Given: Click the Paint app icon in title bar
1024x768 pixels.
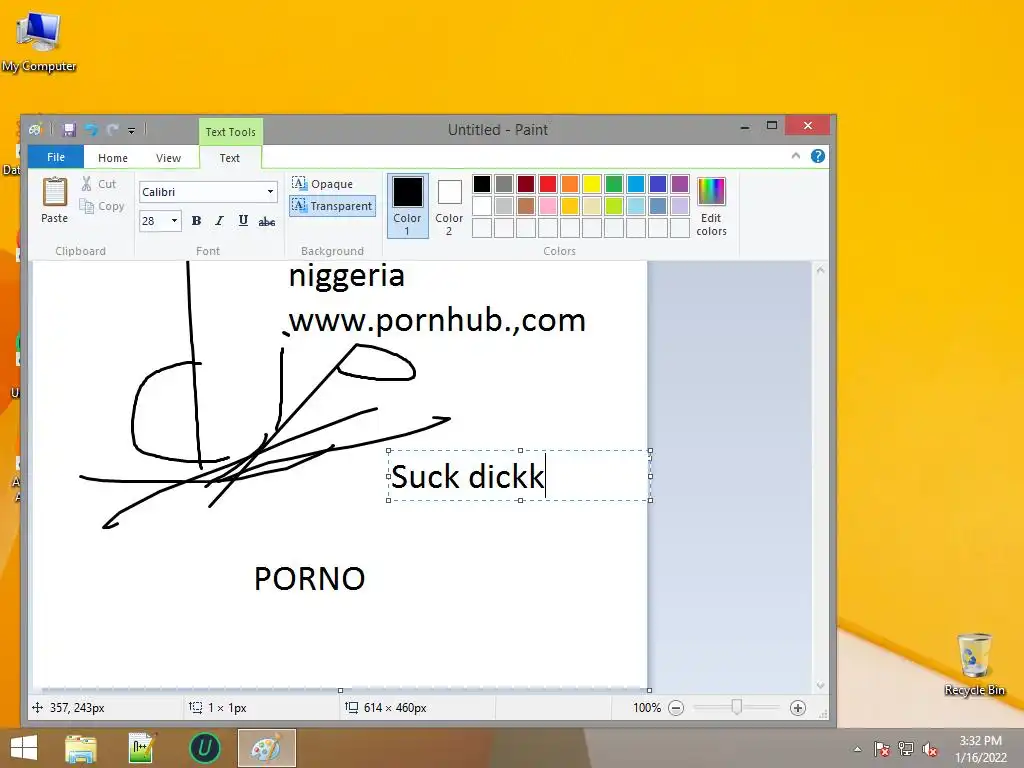Looking at the screenshot, I should (36, 129).
